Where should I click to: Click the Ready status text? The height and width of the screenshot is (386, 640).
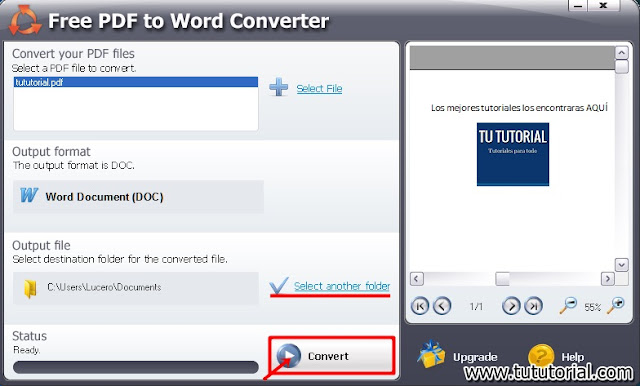(x=26, y=350)
